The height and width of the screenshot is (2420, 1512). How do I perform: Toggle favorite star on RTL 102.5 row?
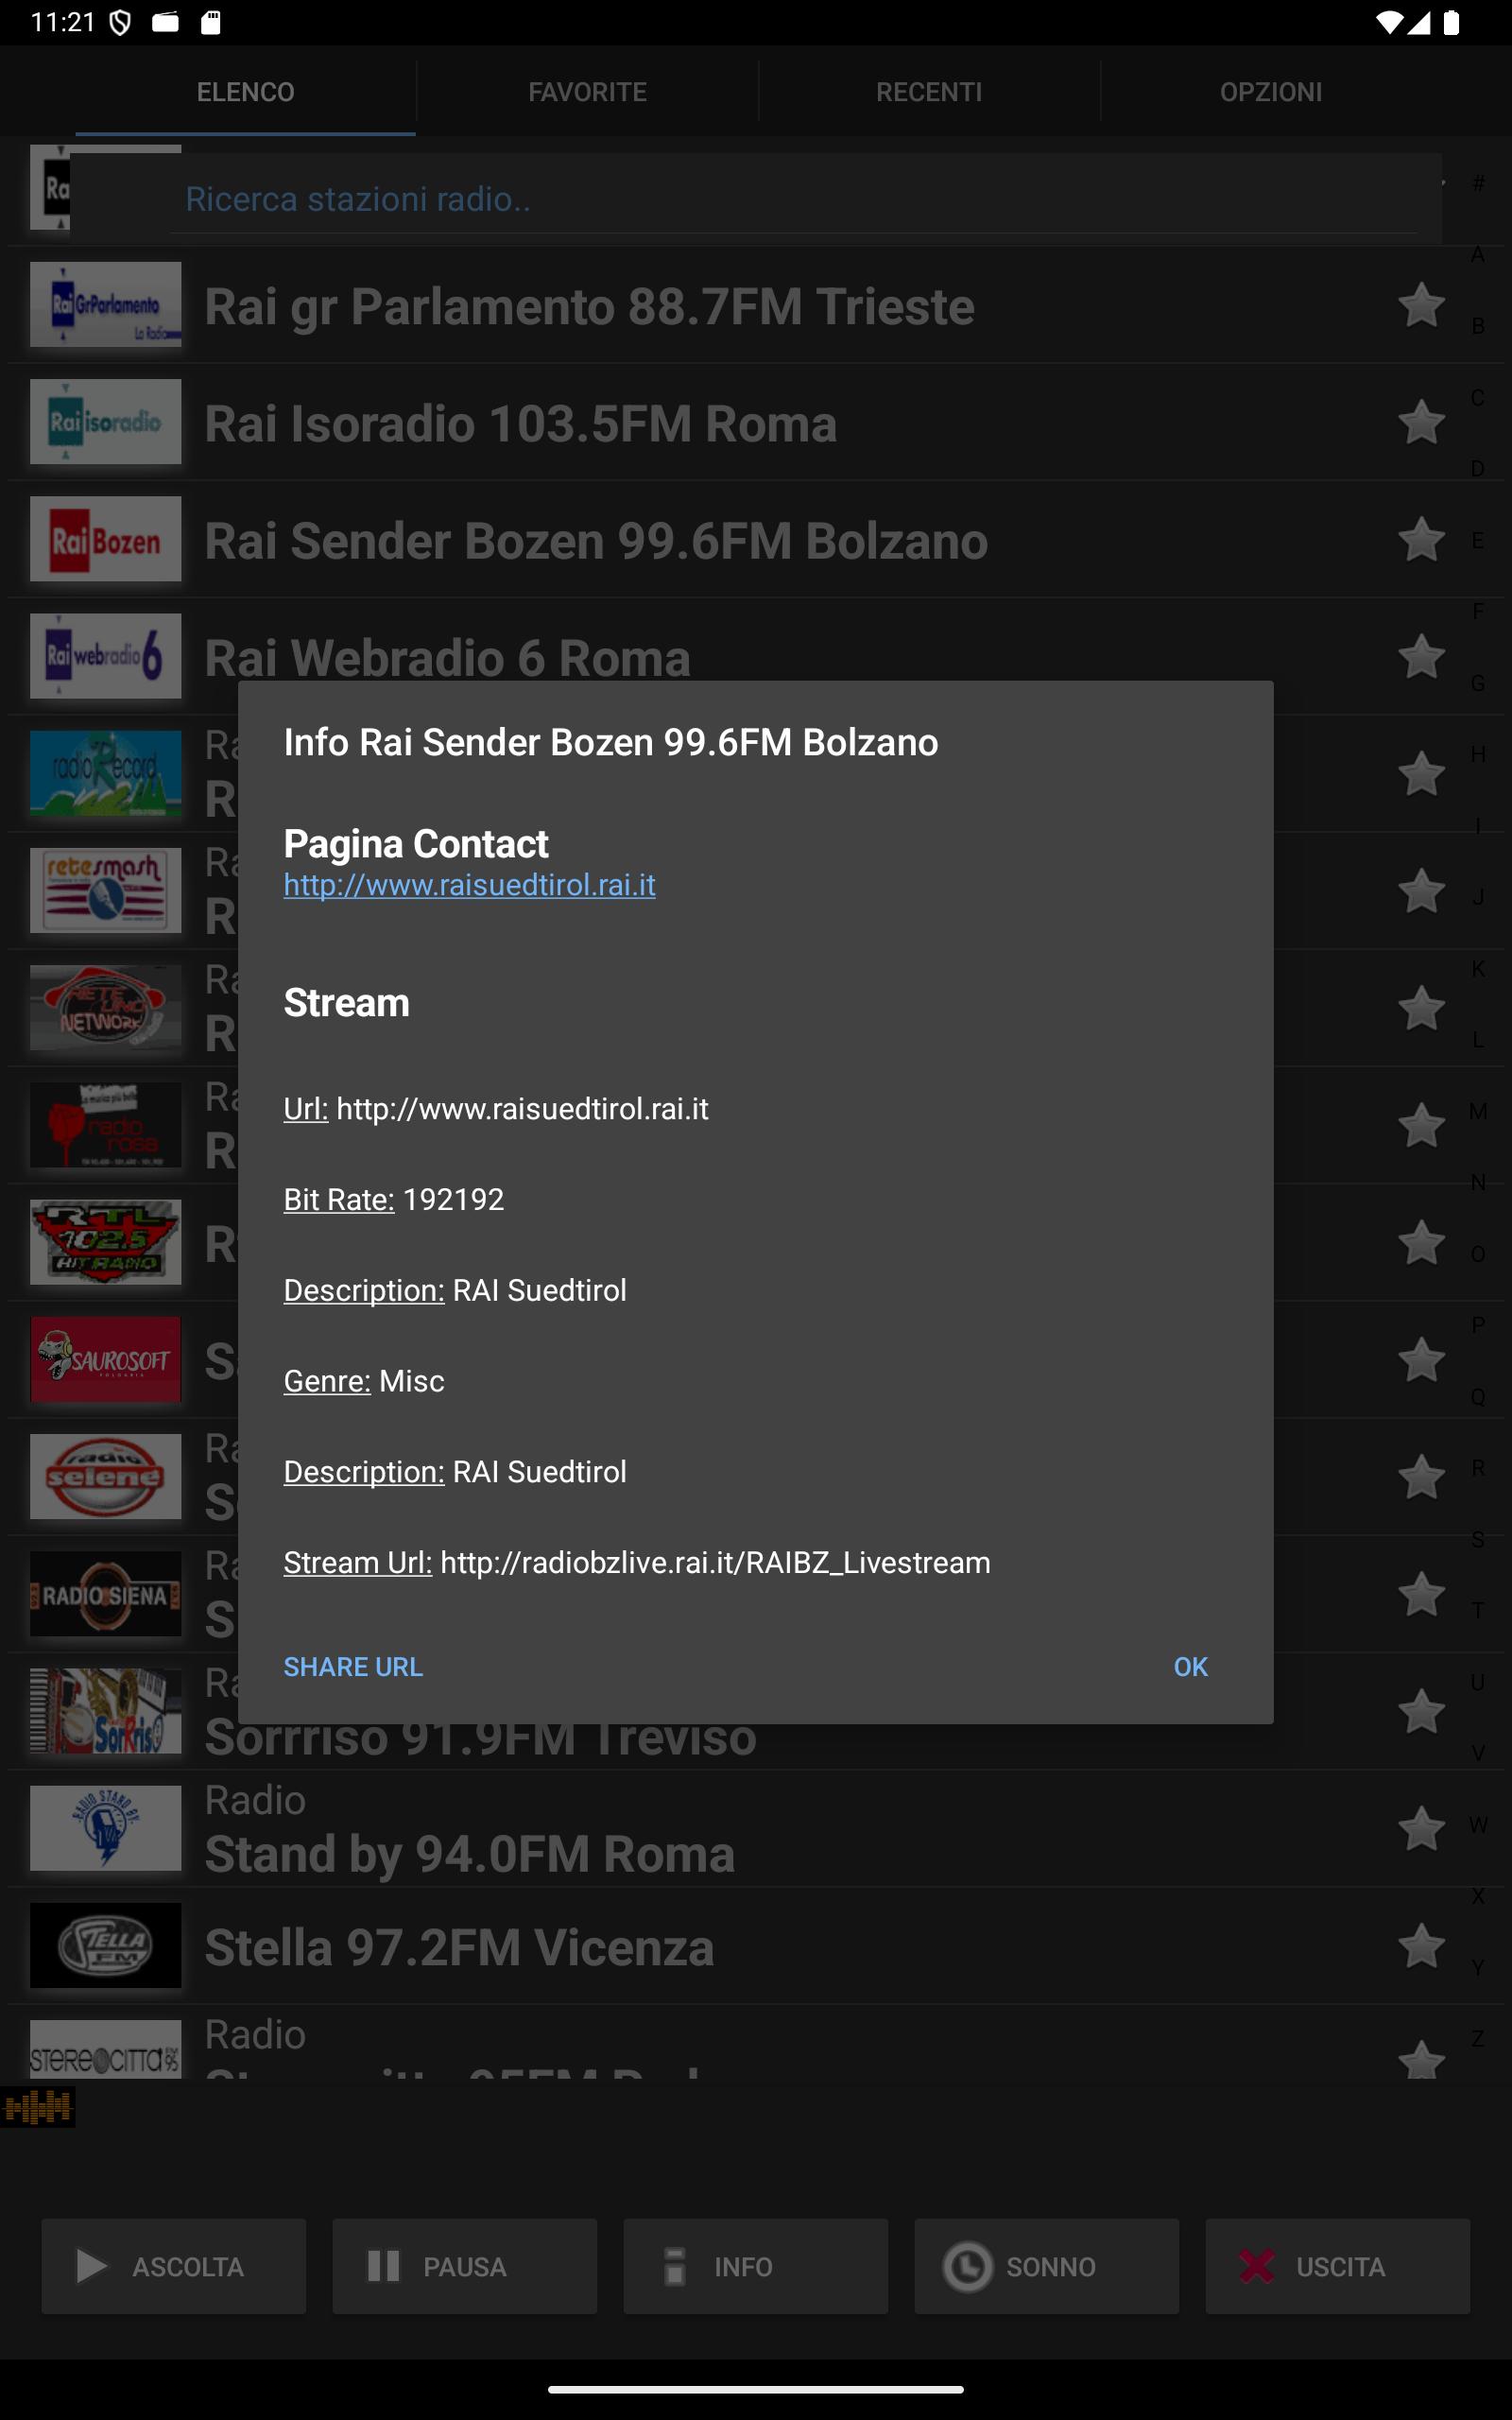click(1421, 1243)
